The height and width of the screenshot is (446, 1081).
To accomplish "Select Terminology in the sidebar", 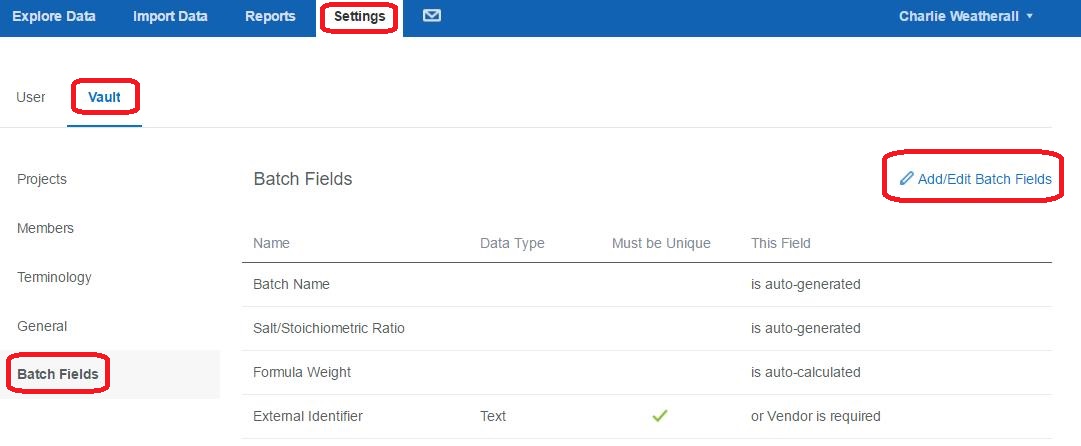I will (54, 277).
